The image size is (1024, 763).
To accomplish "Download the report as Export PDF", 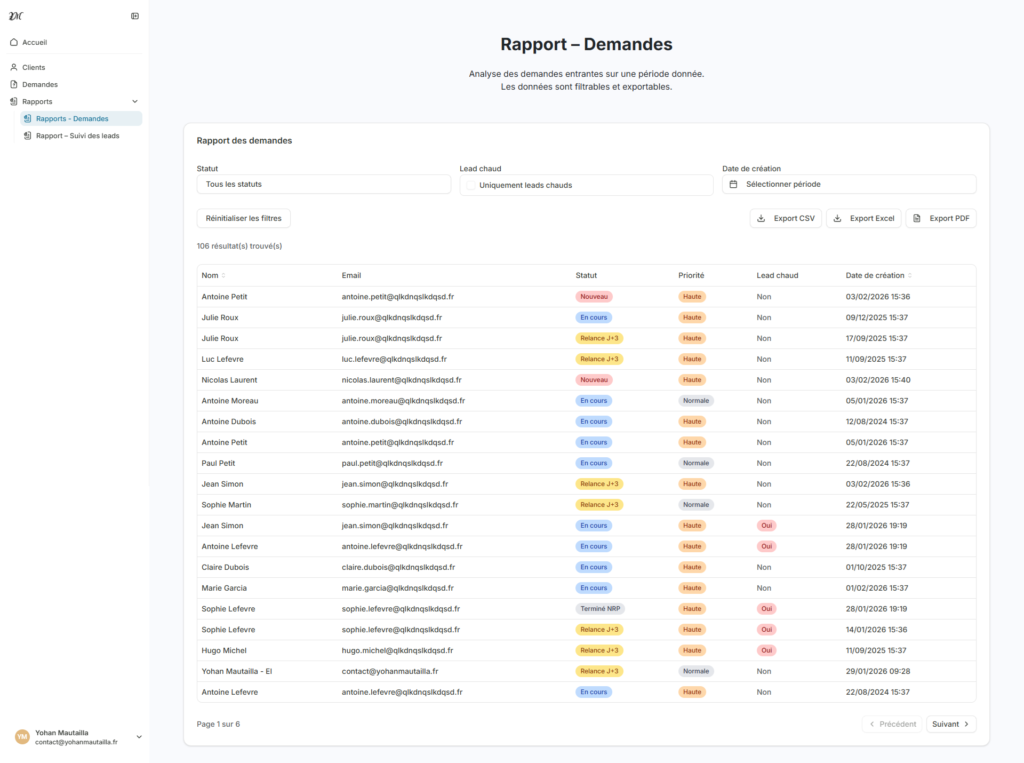I will [940, 218].
